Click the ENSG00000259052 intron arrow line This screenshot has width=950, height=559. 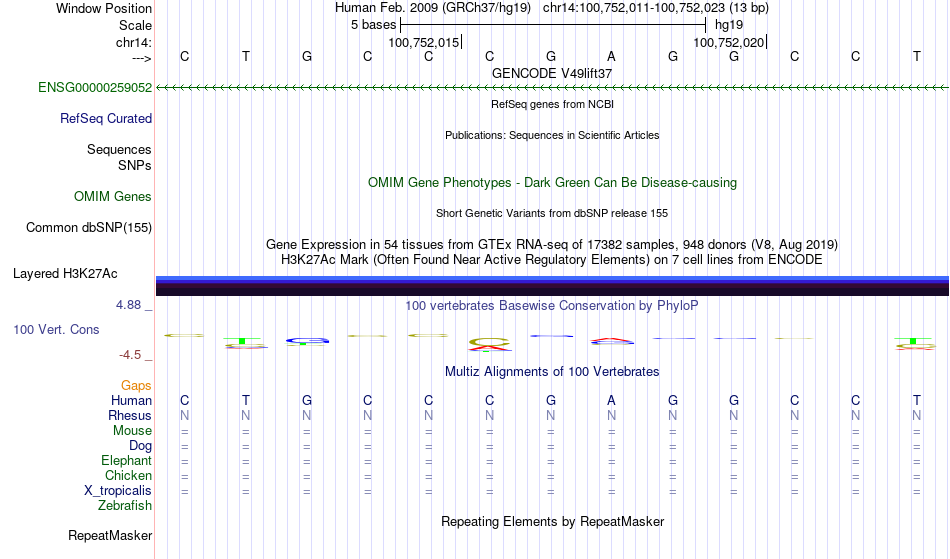pyautogui.click(x=552, y=88)
